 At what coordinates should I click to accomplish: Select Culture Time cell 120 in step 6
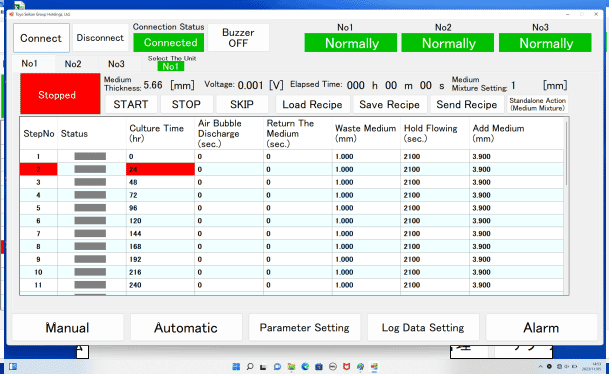[160, 221]
